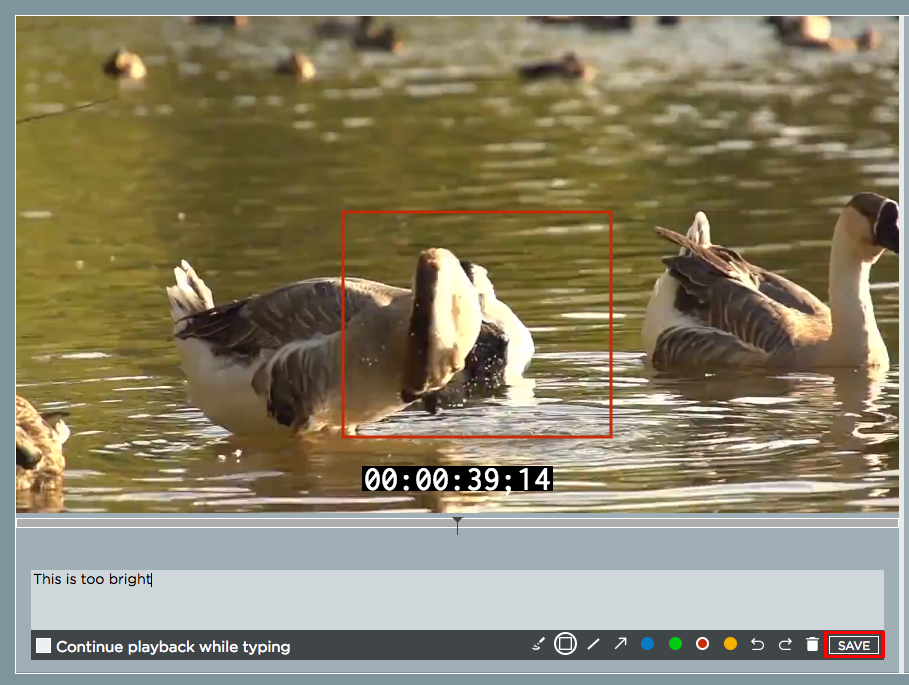Click into the comment text field

[456, 600]
